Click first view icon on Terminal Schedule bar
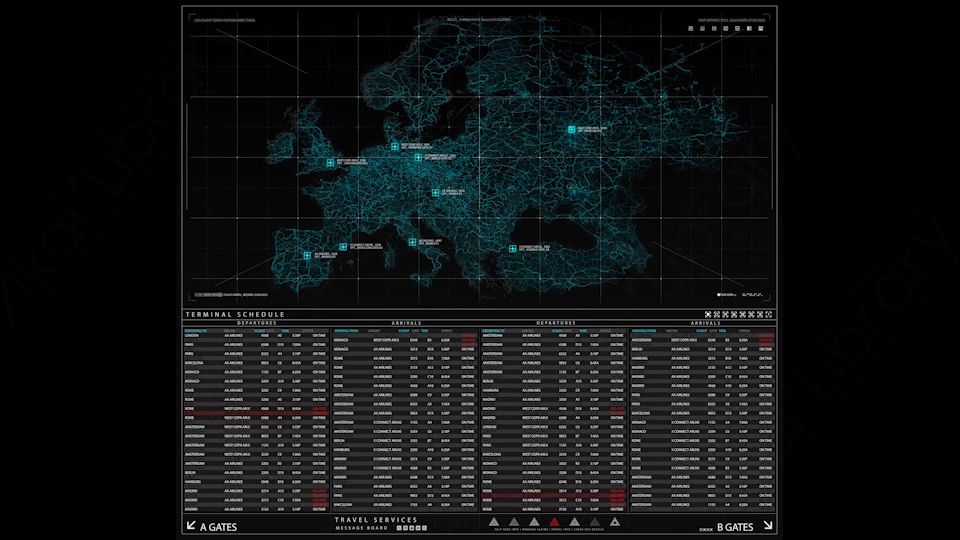The width and height of the screenshot is (960, 540). click(x=708, y=315)
